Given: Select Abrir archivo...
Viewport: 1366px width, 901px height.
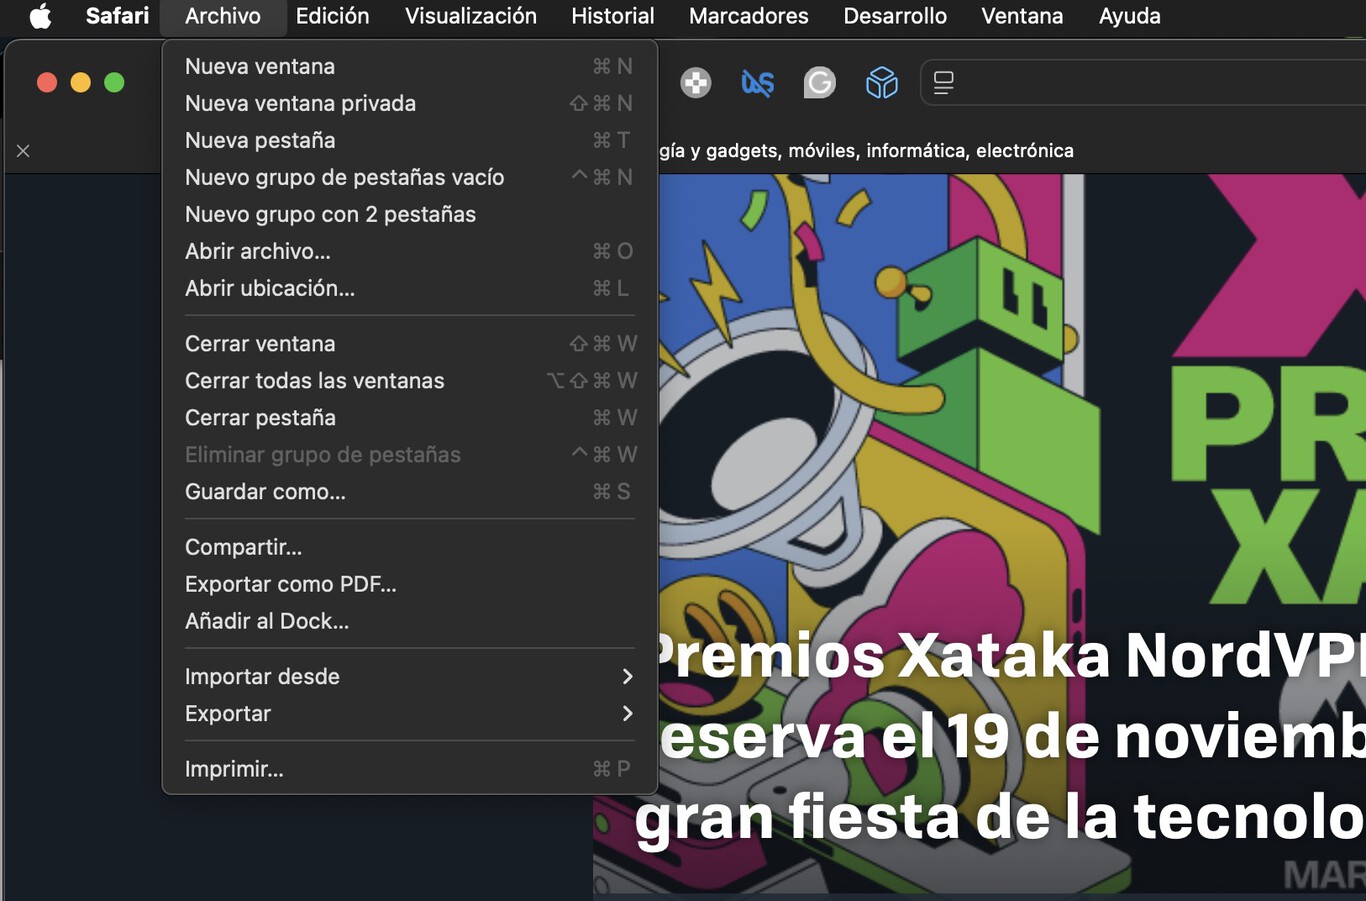Looking at the screenshot, I should pyautogui.click(x=409, y=251).
